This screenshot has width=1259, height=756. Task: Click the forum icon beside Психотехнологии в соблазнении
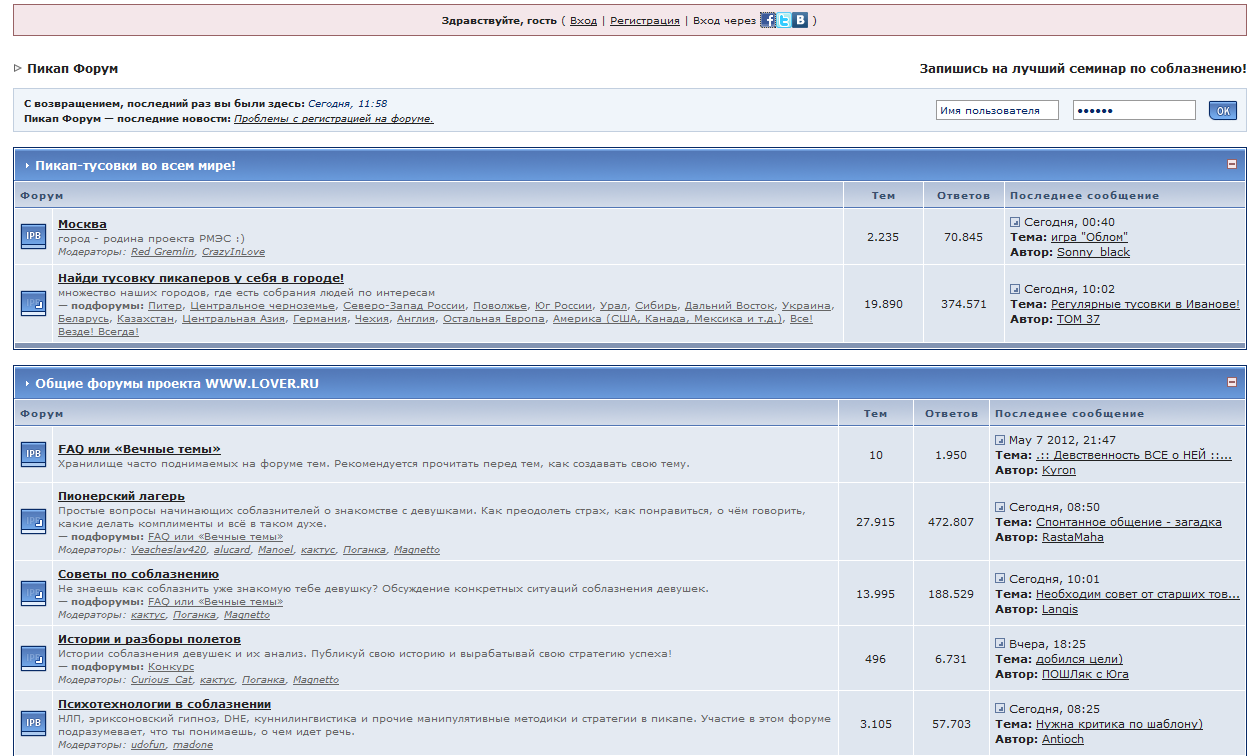pos(34,723)
